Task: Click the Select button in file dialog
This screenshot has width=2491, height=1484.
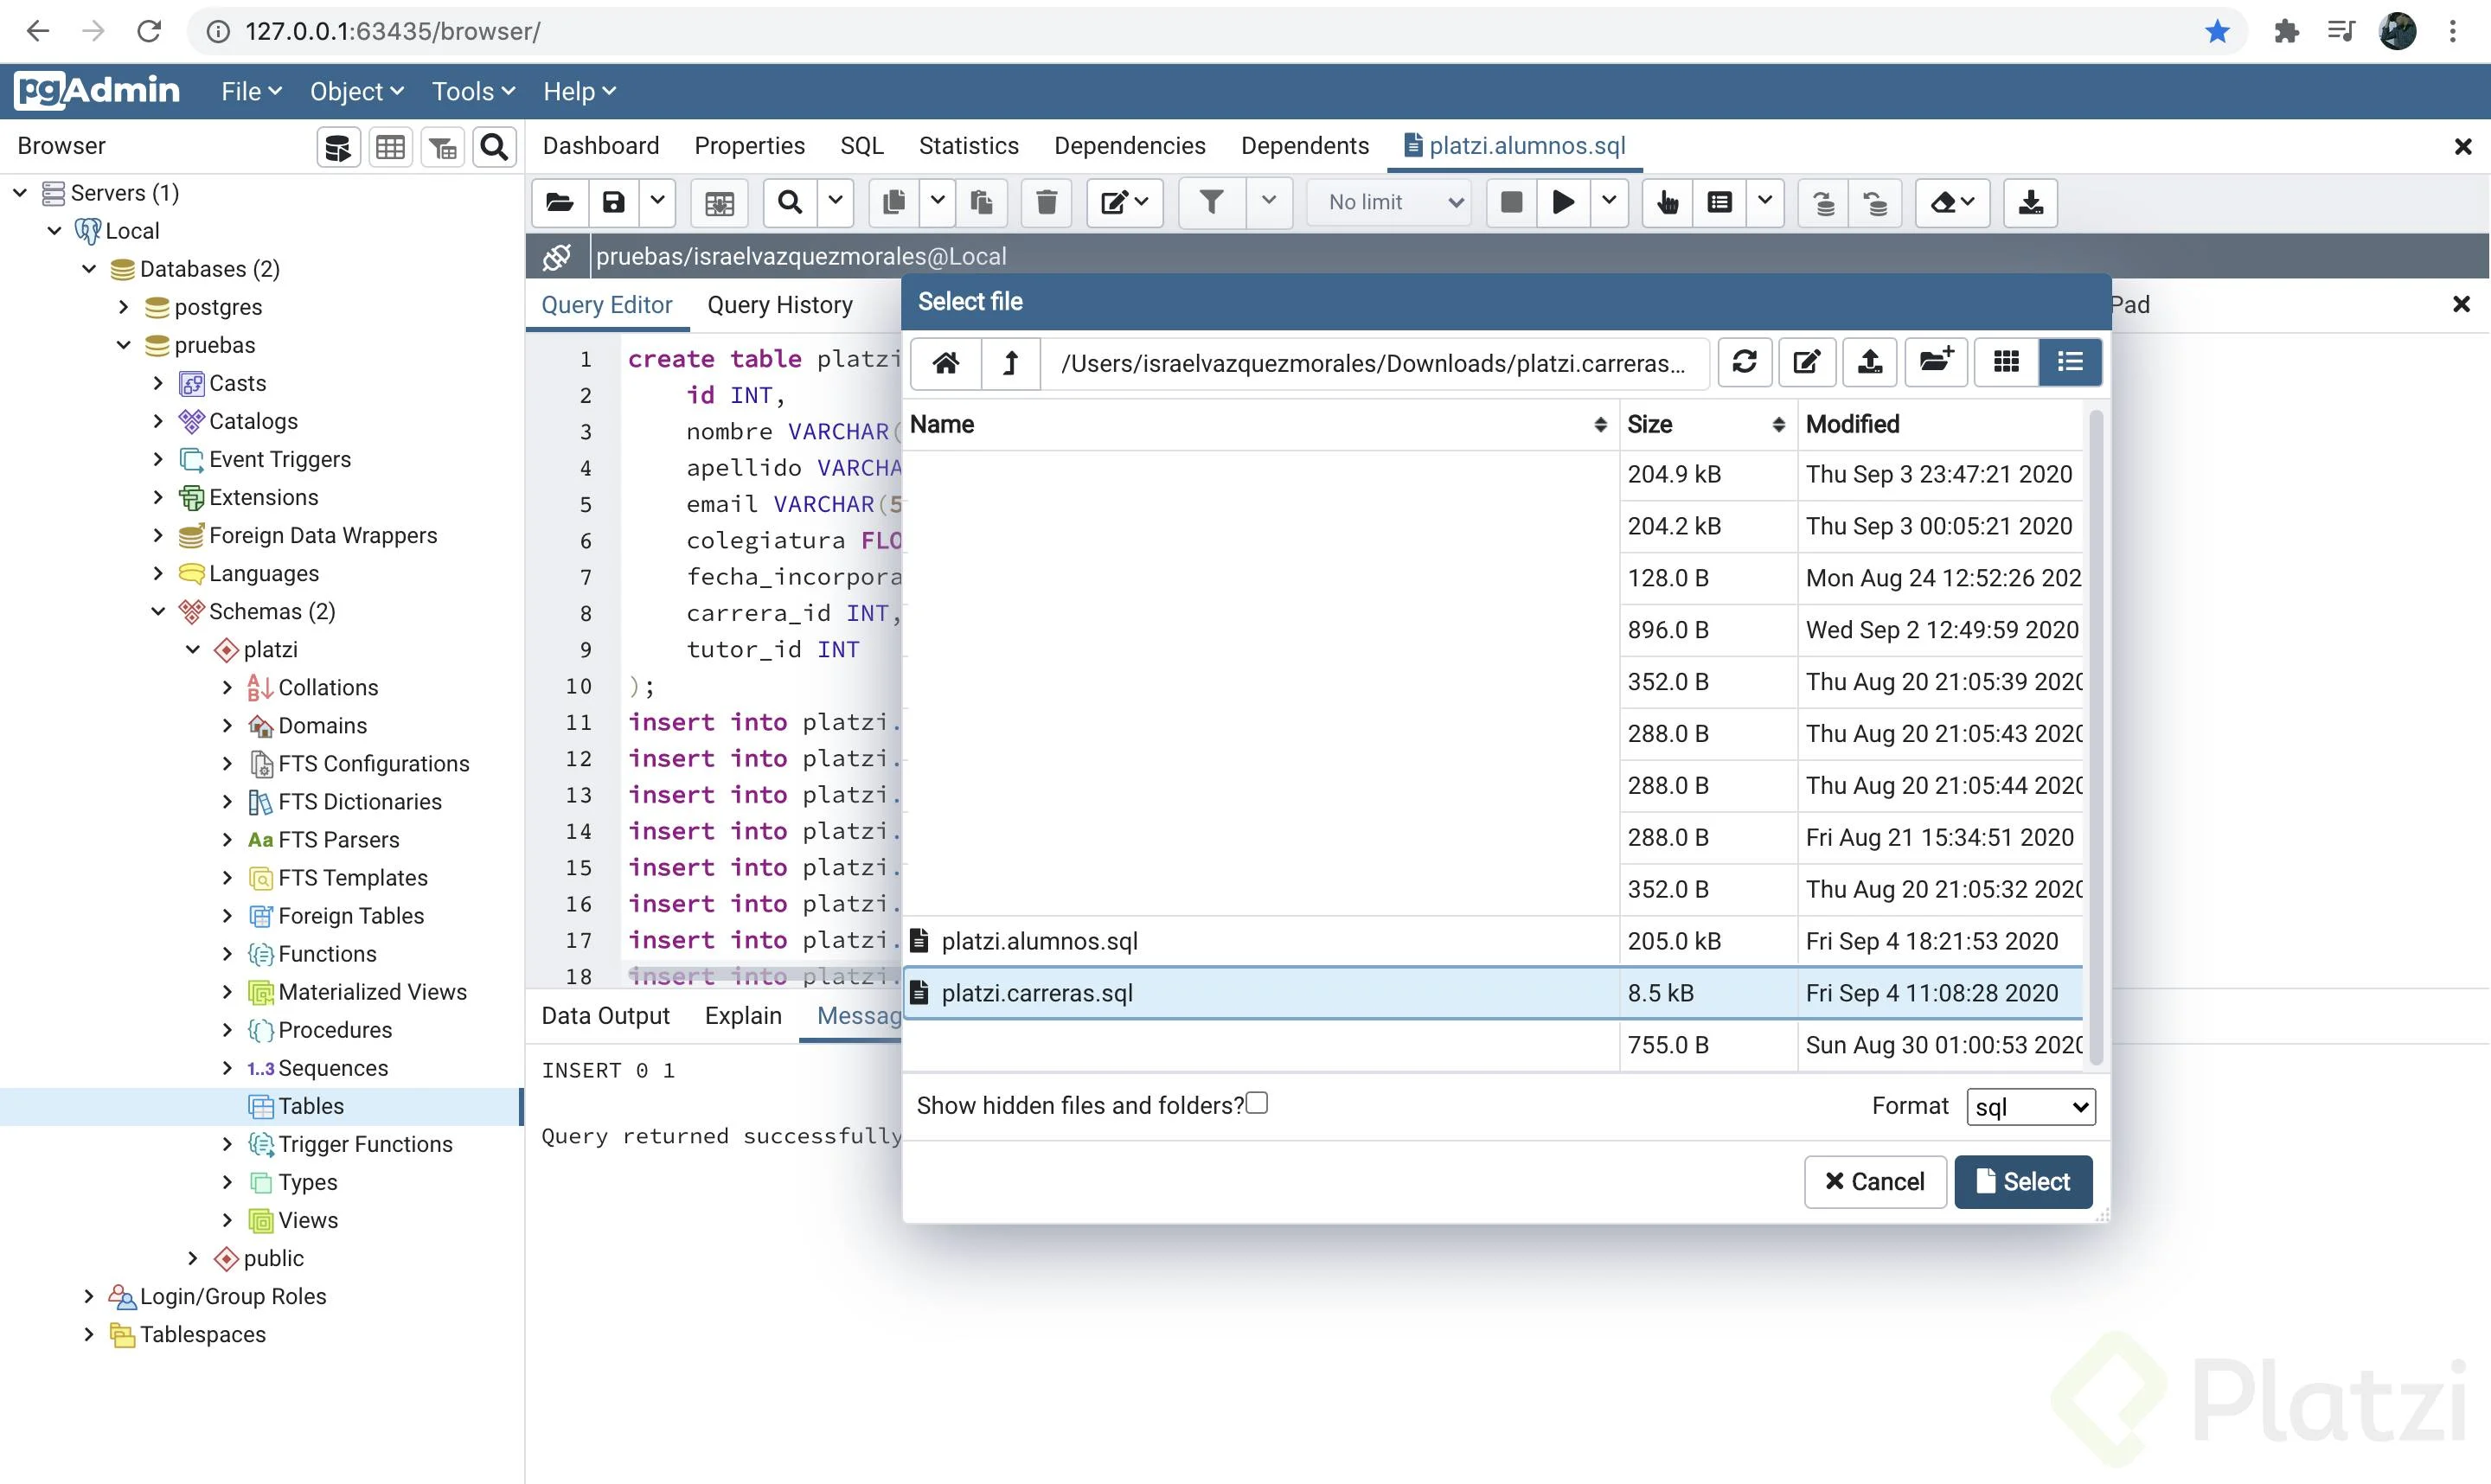Action: [x=2022, y=1182]
